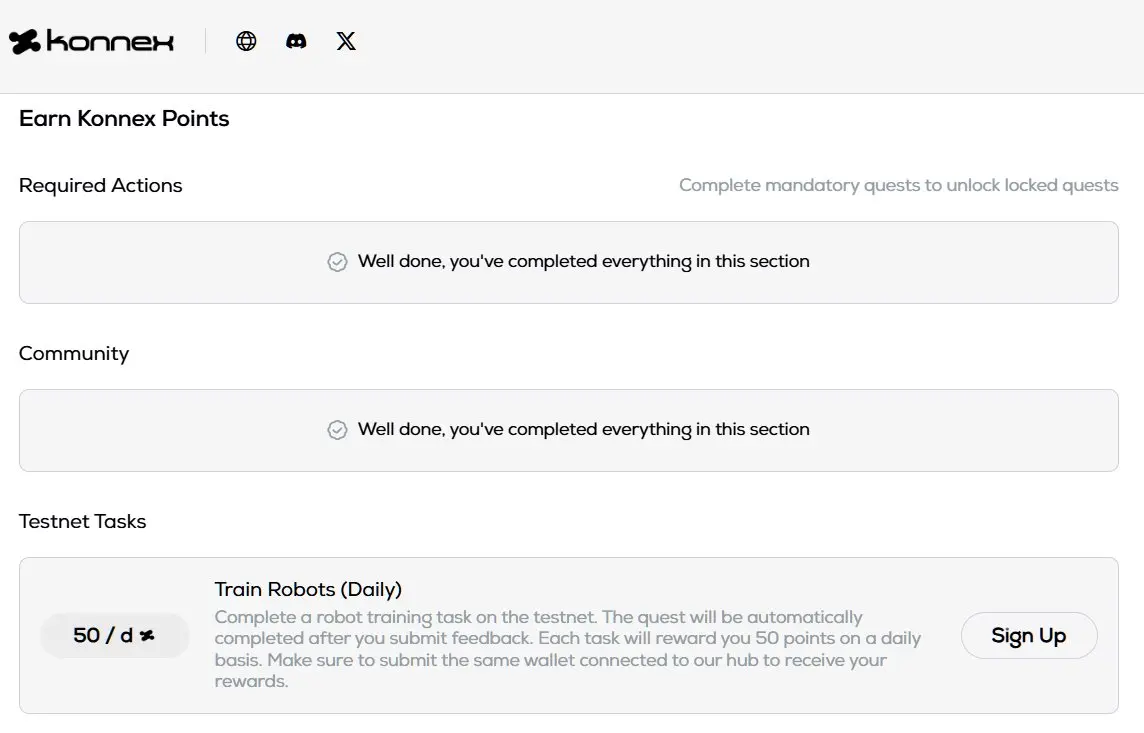Click the checkmark icon in Required Actions
This screenshot has height=733, width=1144.
coord(338,262)
